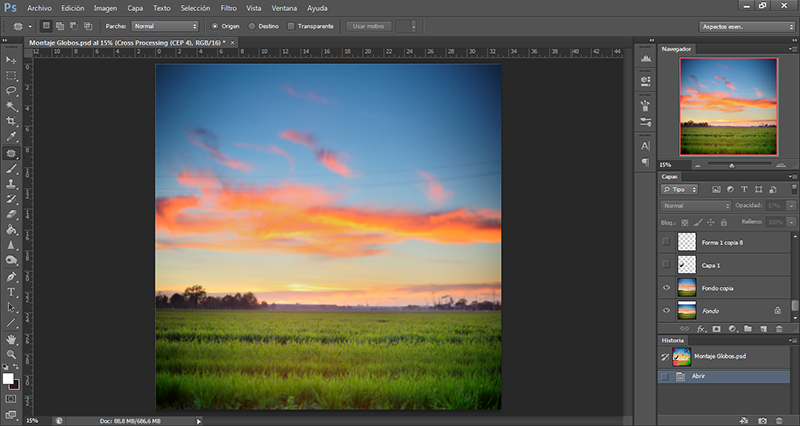800x426 pixels.
Task: Click the Quick Mask mode icon
Action: pos(11,399)
